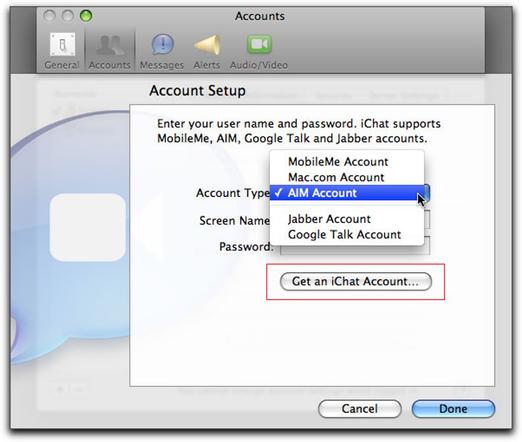Click the Accounts window title bar
Screen dimensions: 522x442
[260, 16]
